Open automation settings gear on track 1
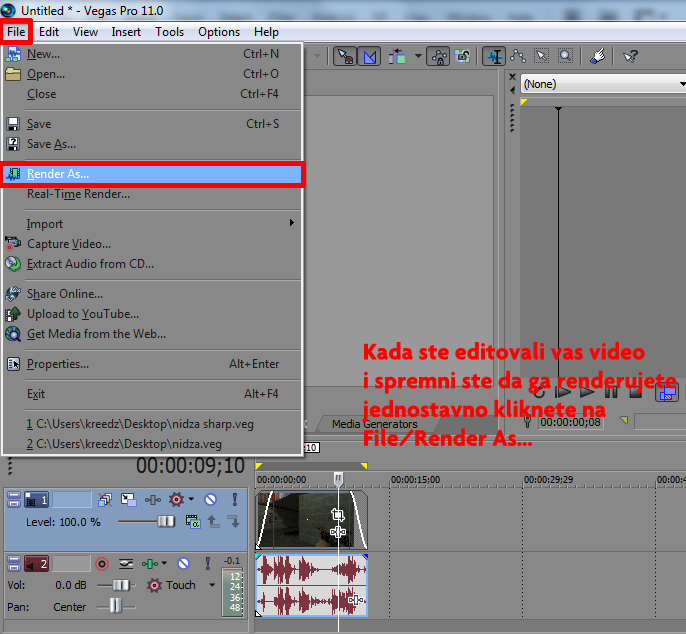Image resolution: width=686 pixels, height=634 pixels. (x=176, y=499)
